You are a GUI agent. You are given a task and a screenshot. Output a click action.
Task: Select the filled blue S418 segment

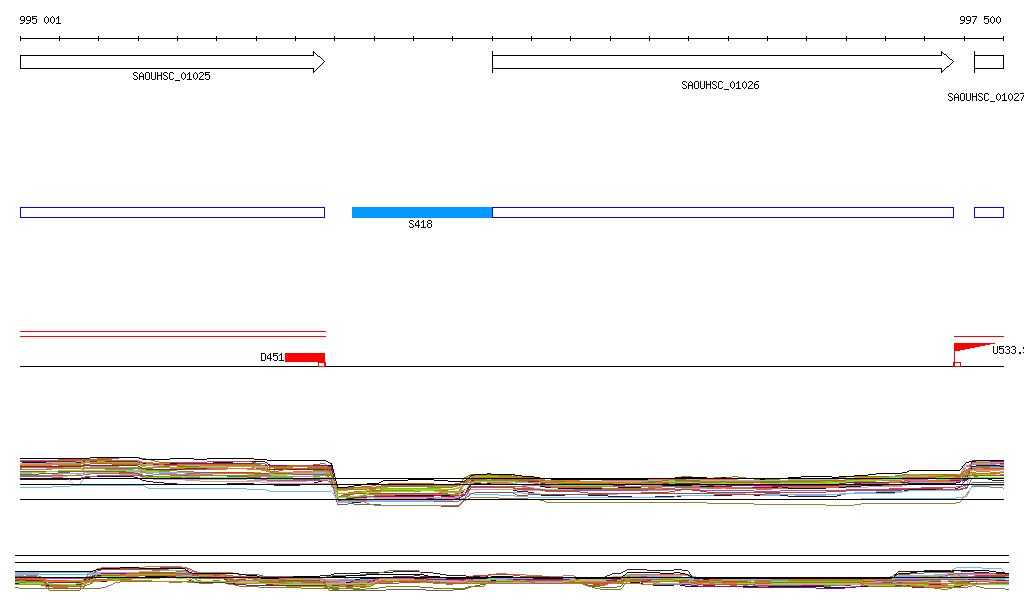pyautogui.click(x=422, y=212)
